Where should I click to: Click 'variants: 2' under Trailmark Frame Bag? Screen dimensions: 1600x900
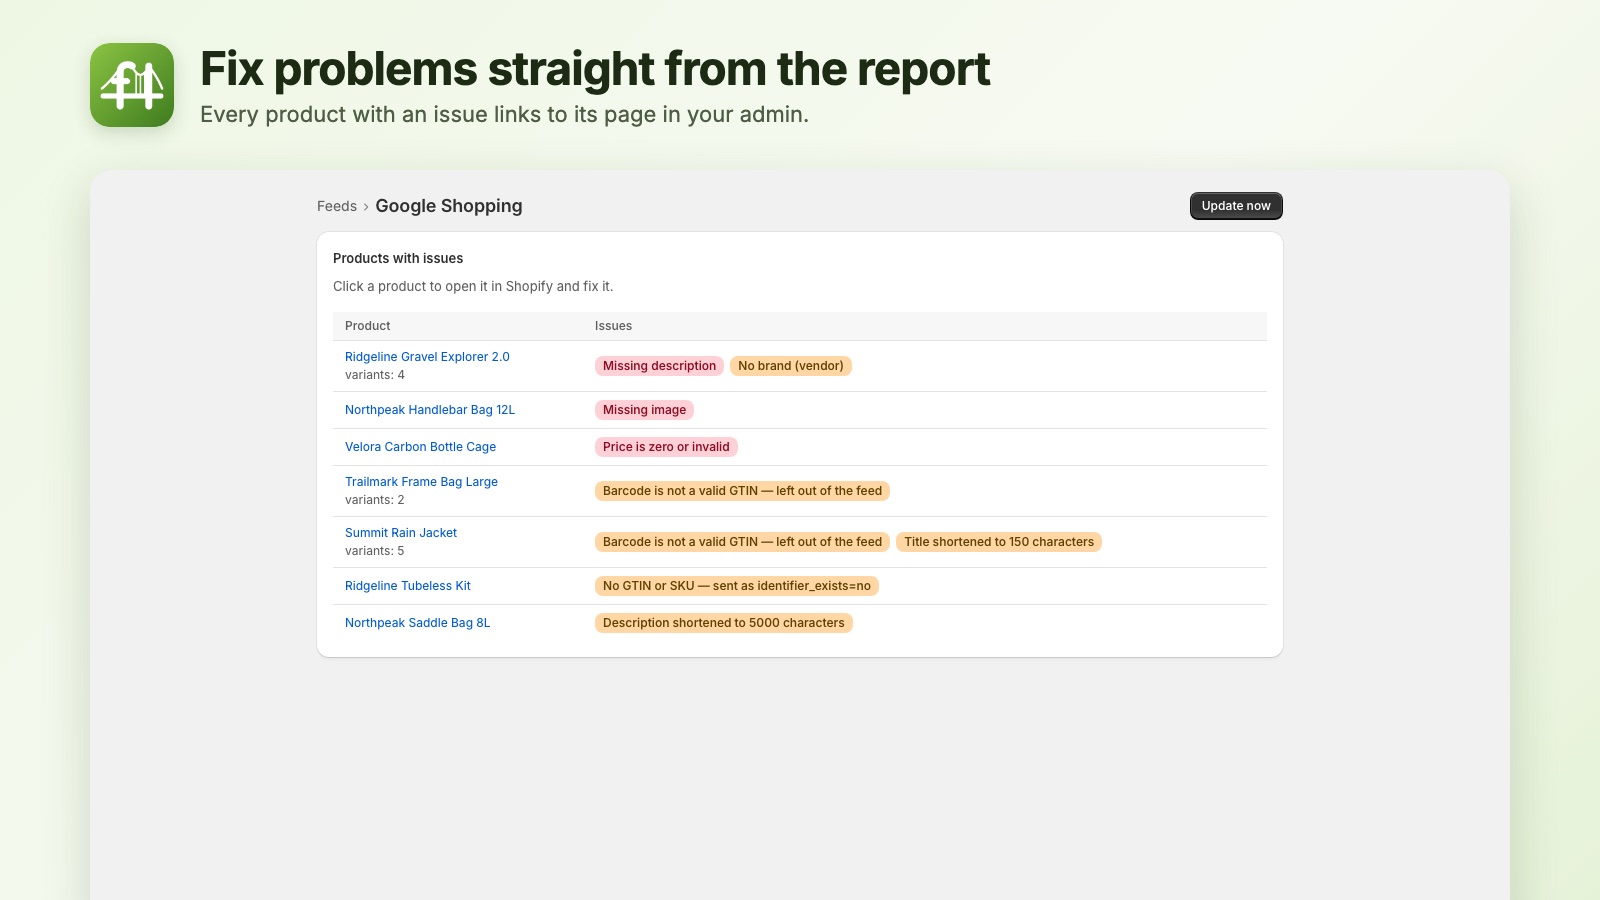point(375,500)
